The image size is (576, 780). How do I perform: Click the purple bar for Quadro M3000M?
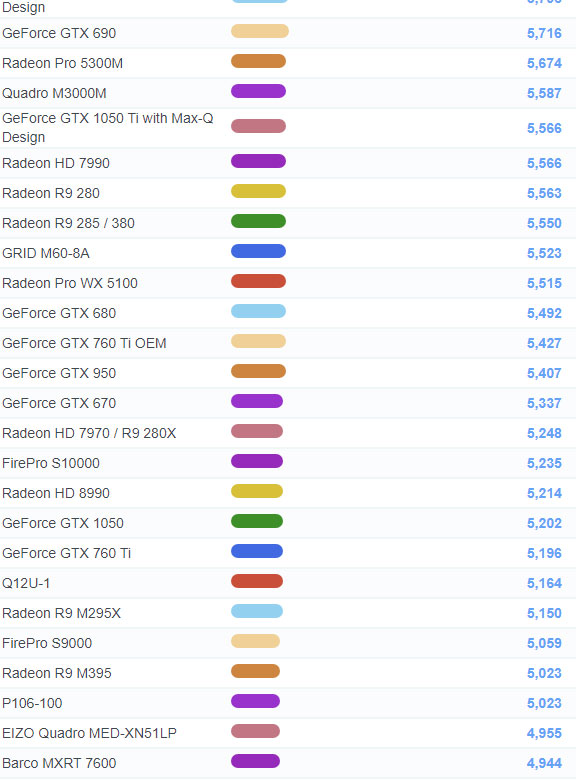[x=258, y=91]
